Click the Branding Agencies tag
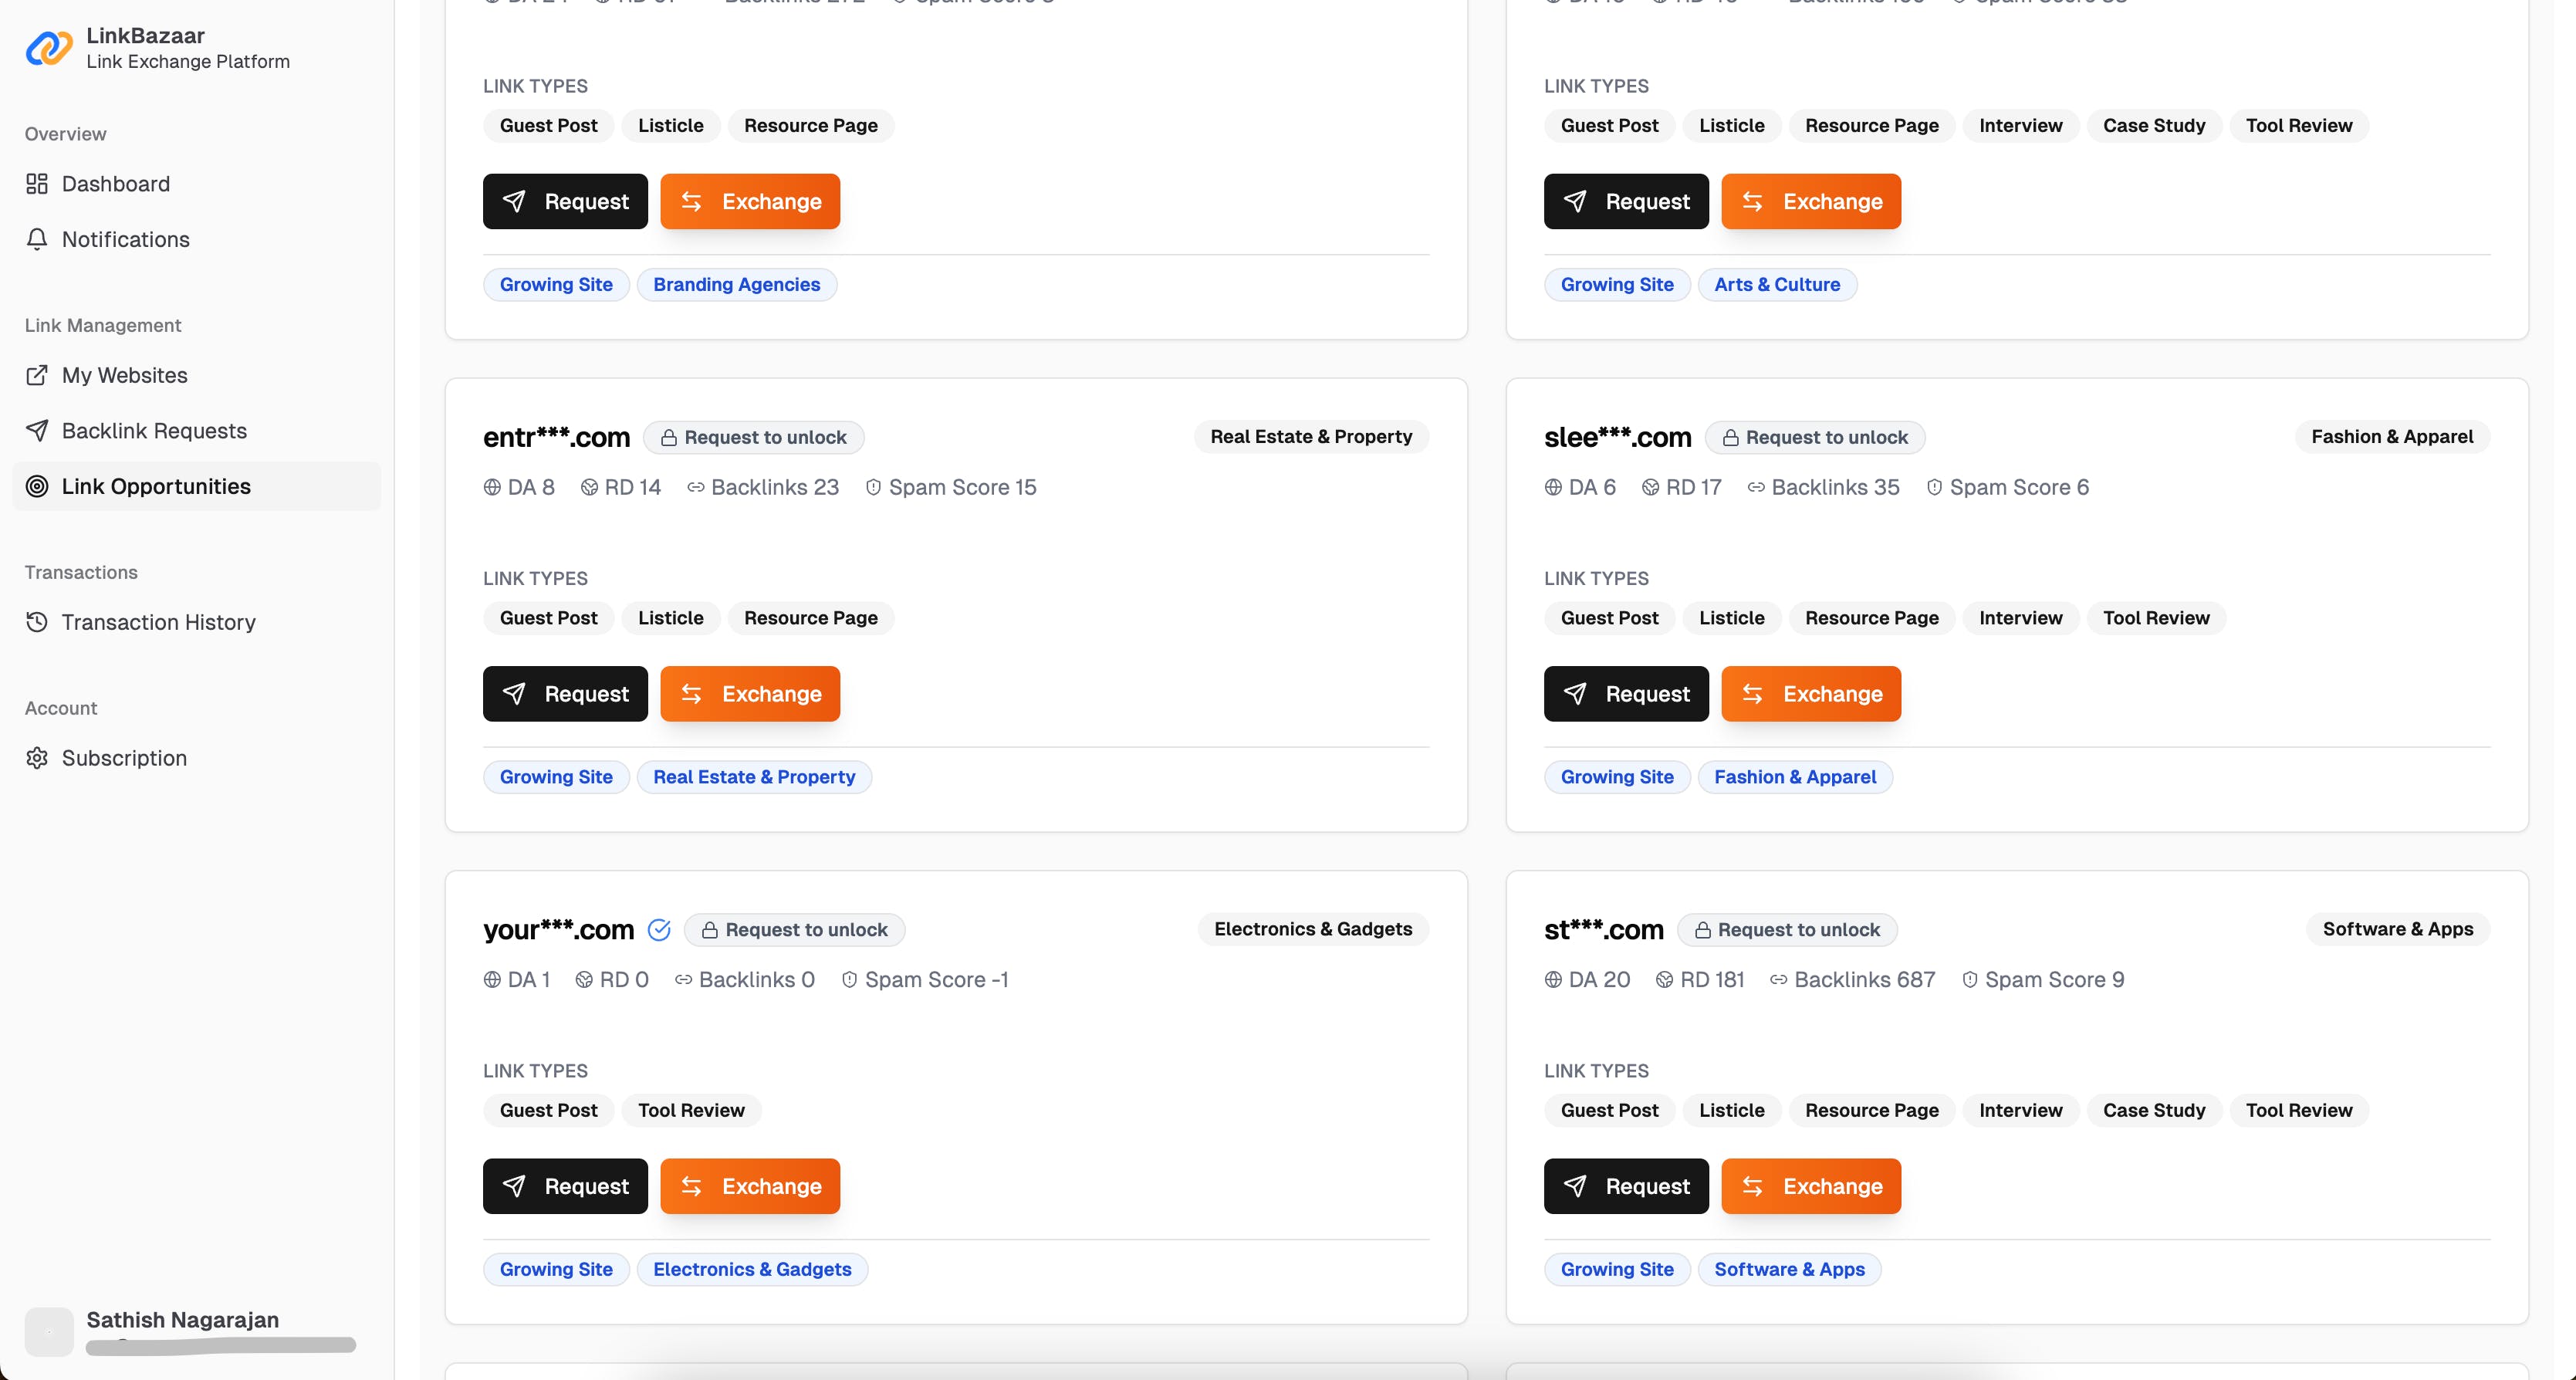This screenshot has height=1380, width=2576. (x=736, y=285)
